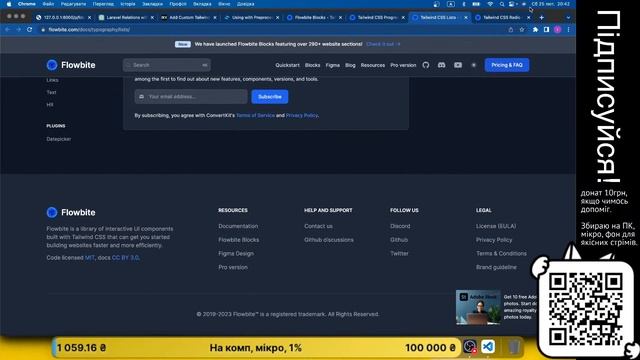This screenshot has height=360, width=640.
Task: Open Documentation in footer Resources
Action: pos(238,226)
